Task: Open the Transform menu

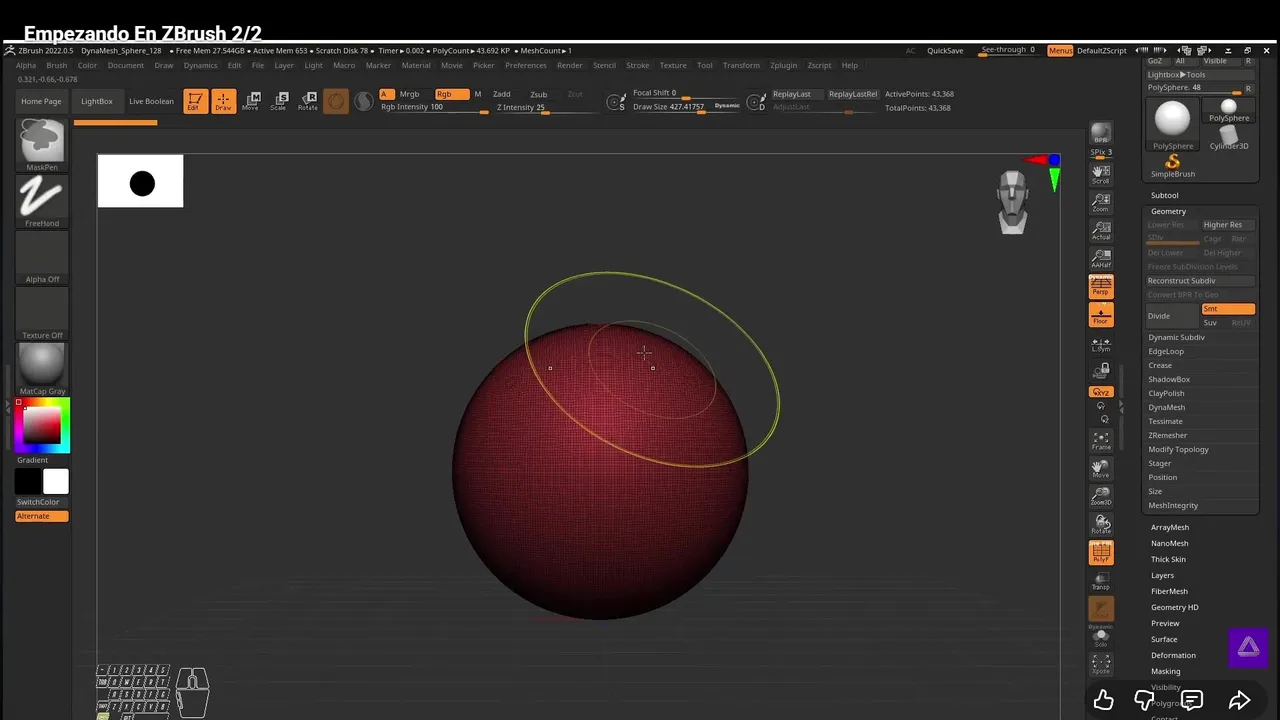Action: (741, 65)
